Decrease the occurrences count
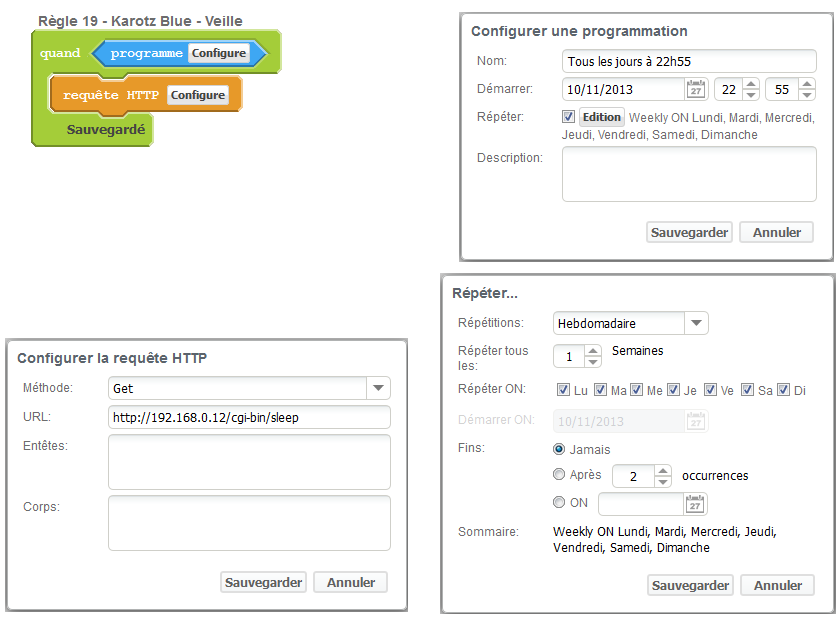 (x=663, y=482)
